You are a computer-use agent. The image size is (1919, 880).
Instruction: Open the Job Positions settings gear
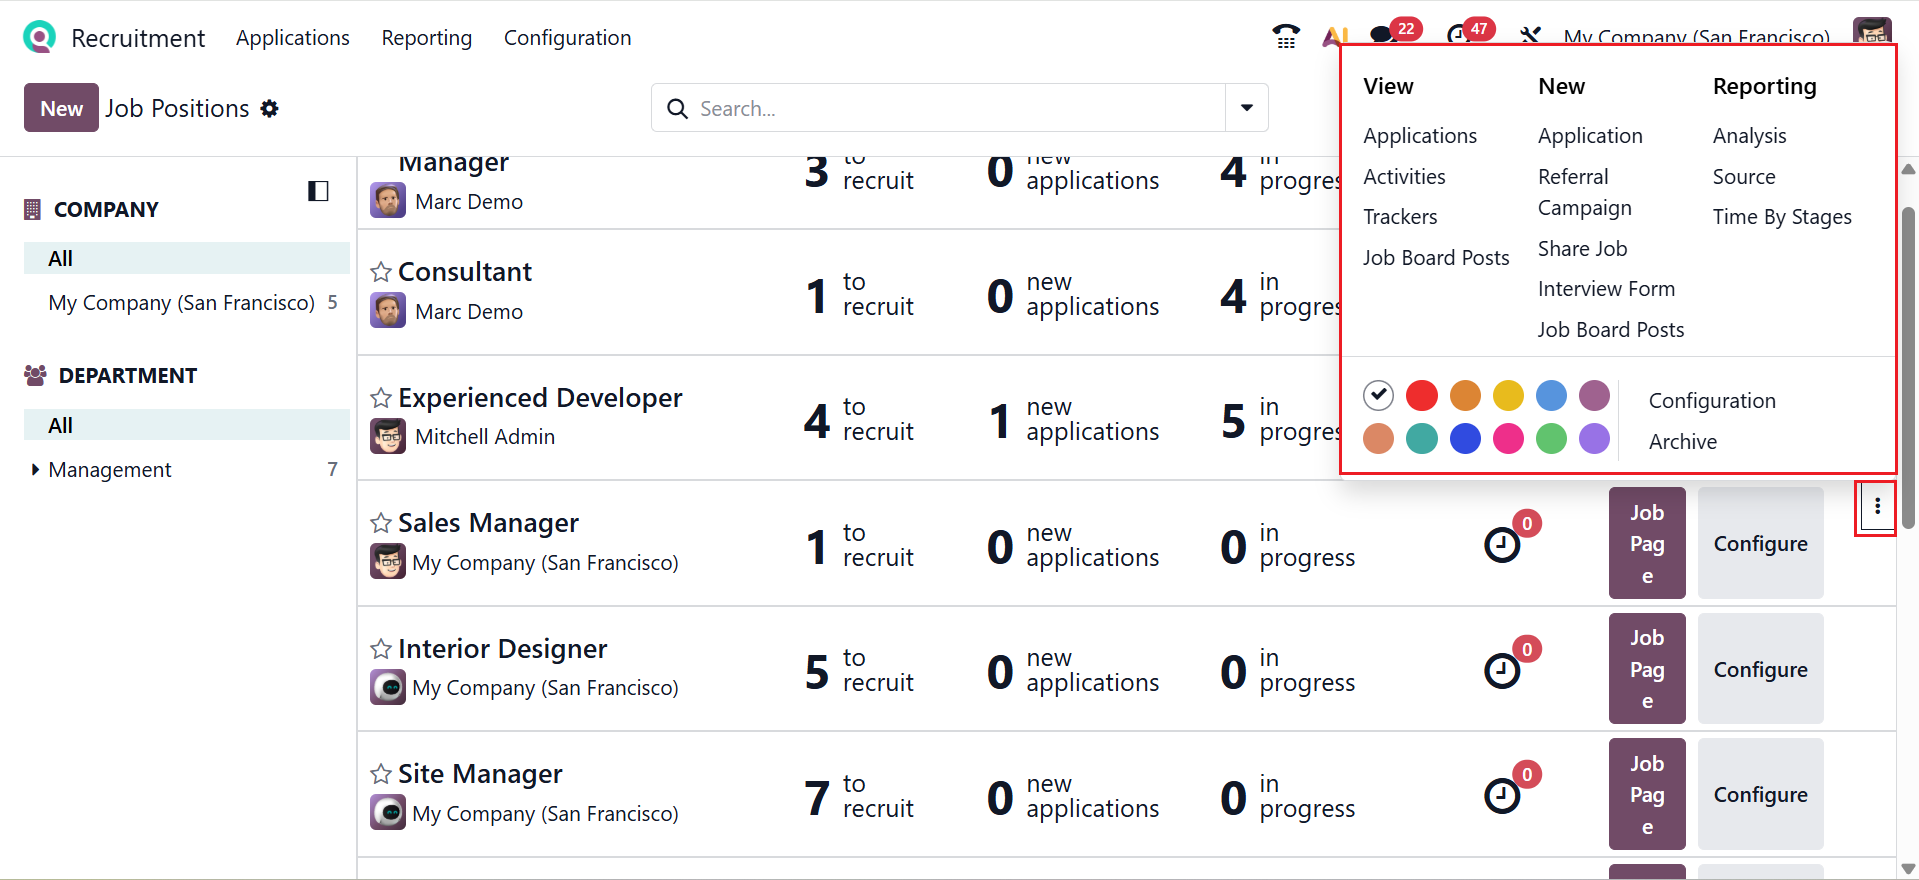(x=270, y=108)
